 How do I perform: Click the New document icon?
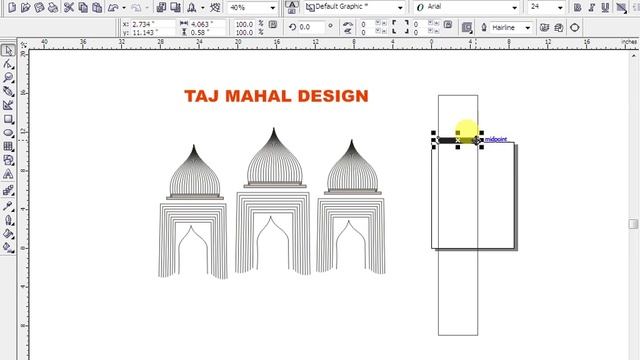click(12, 7)
